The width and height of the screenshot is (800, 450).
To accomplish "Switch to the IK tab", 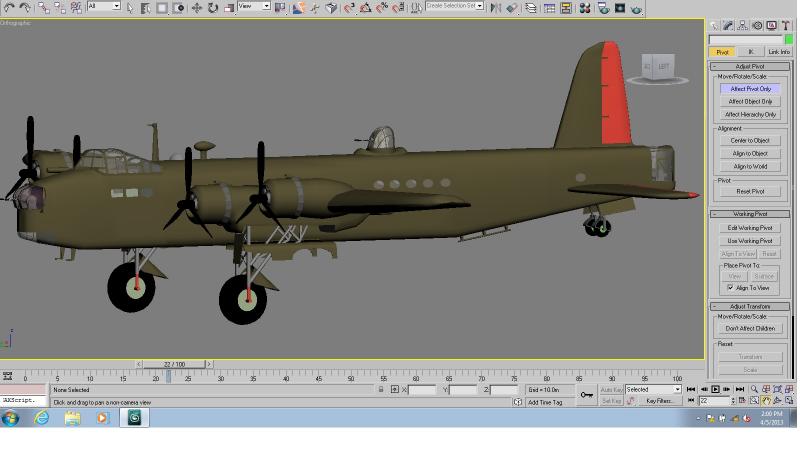I will pos(751,52).
